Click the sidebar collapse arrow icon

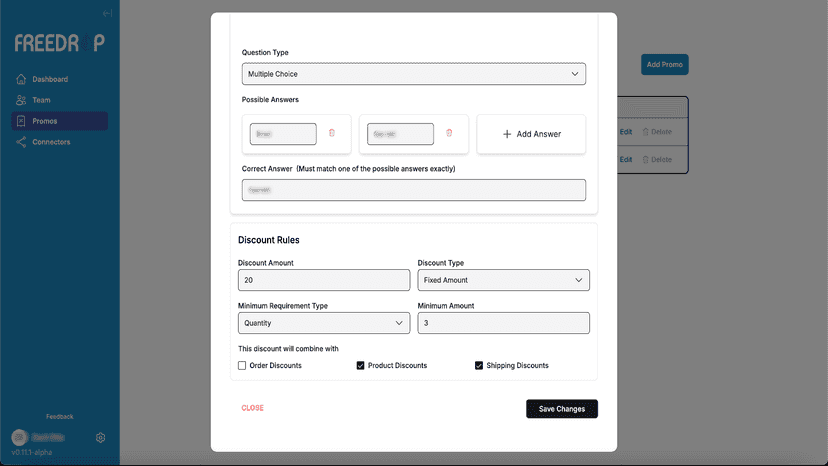(107, 13)
